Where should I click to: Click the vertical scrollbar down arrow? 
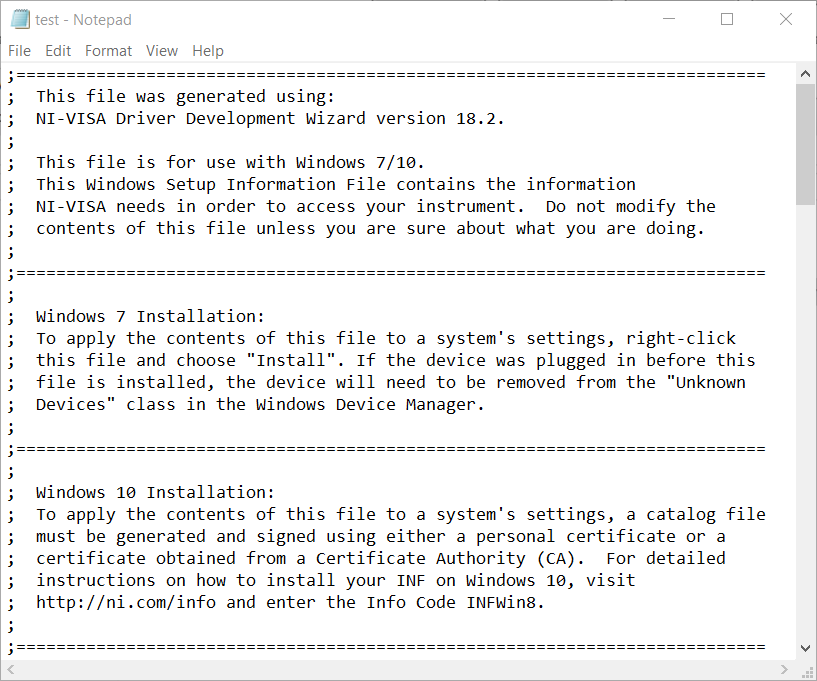[806, 648]
